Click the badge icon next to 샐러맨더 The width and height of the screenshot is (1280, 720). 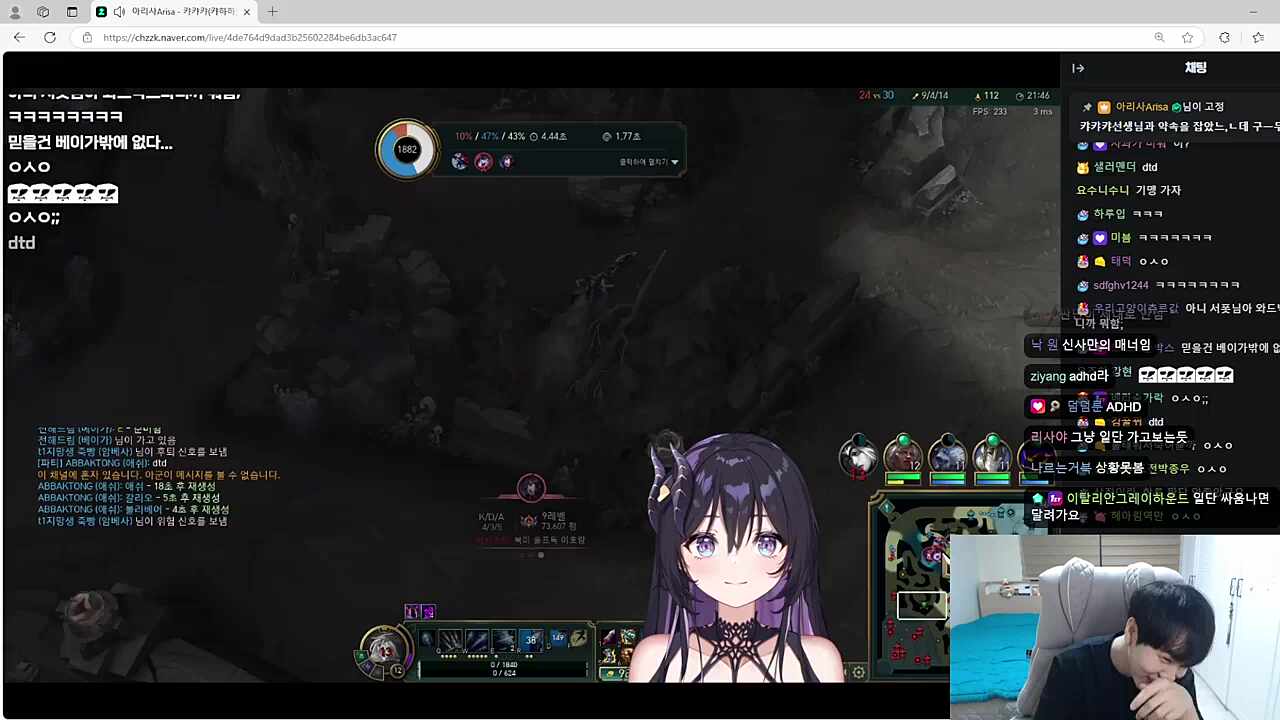(x=1082, y=167)
